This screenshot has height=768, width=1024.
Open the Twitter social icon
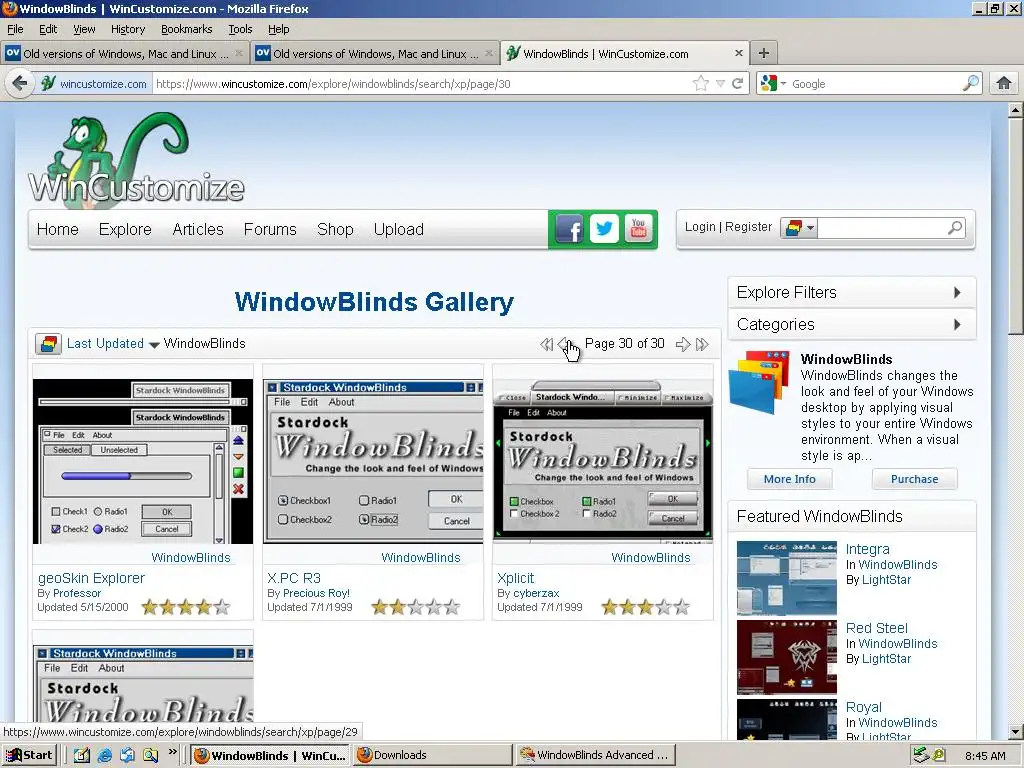point(604,229)
